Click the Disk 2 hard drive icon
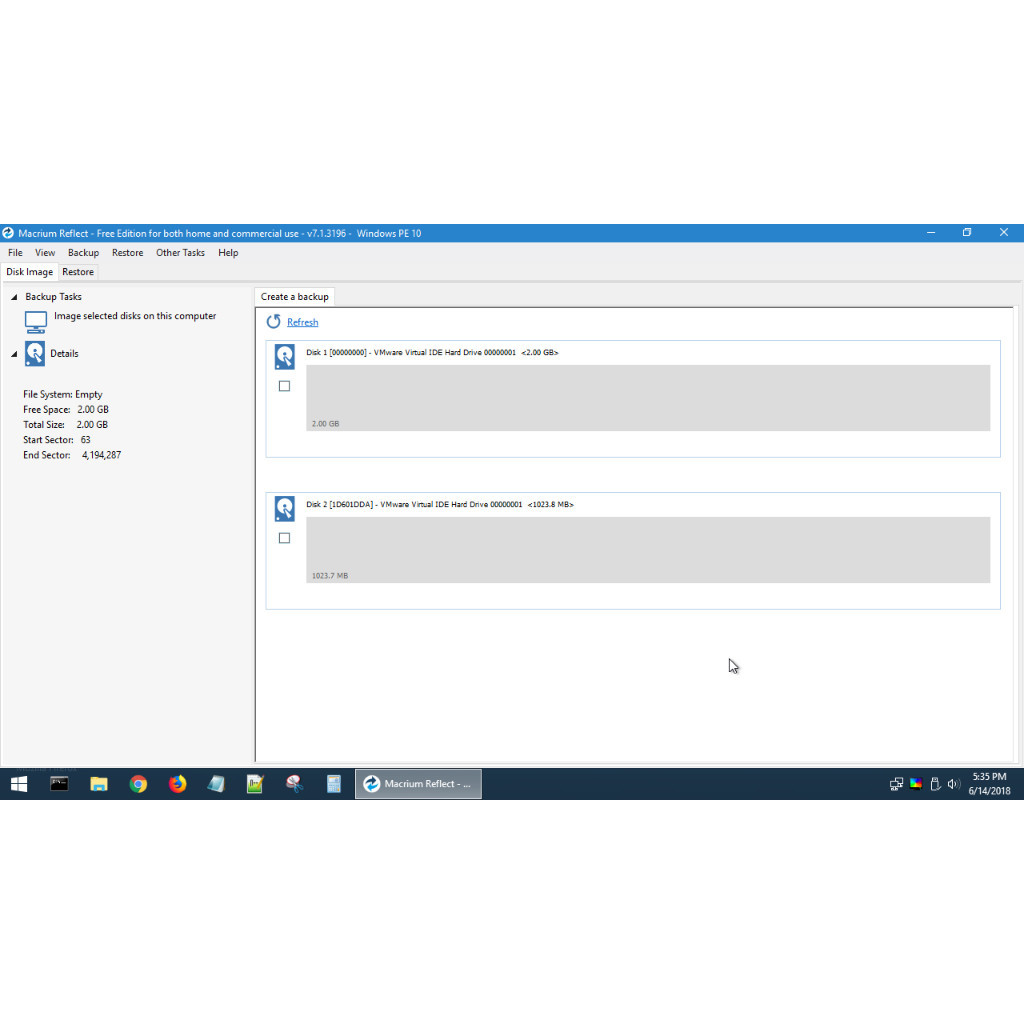 coord(285,509)
